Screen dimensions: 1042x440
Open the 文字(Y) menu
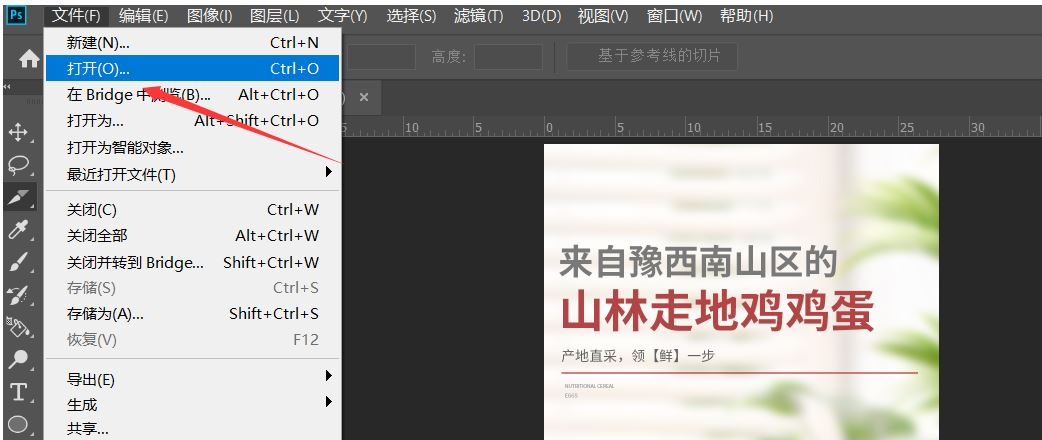(x=342, y=15)
